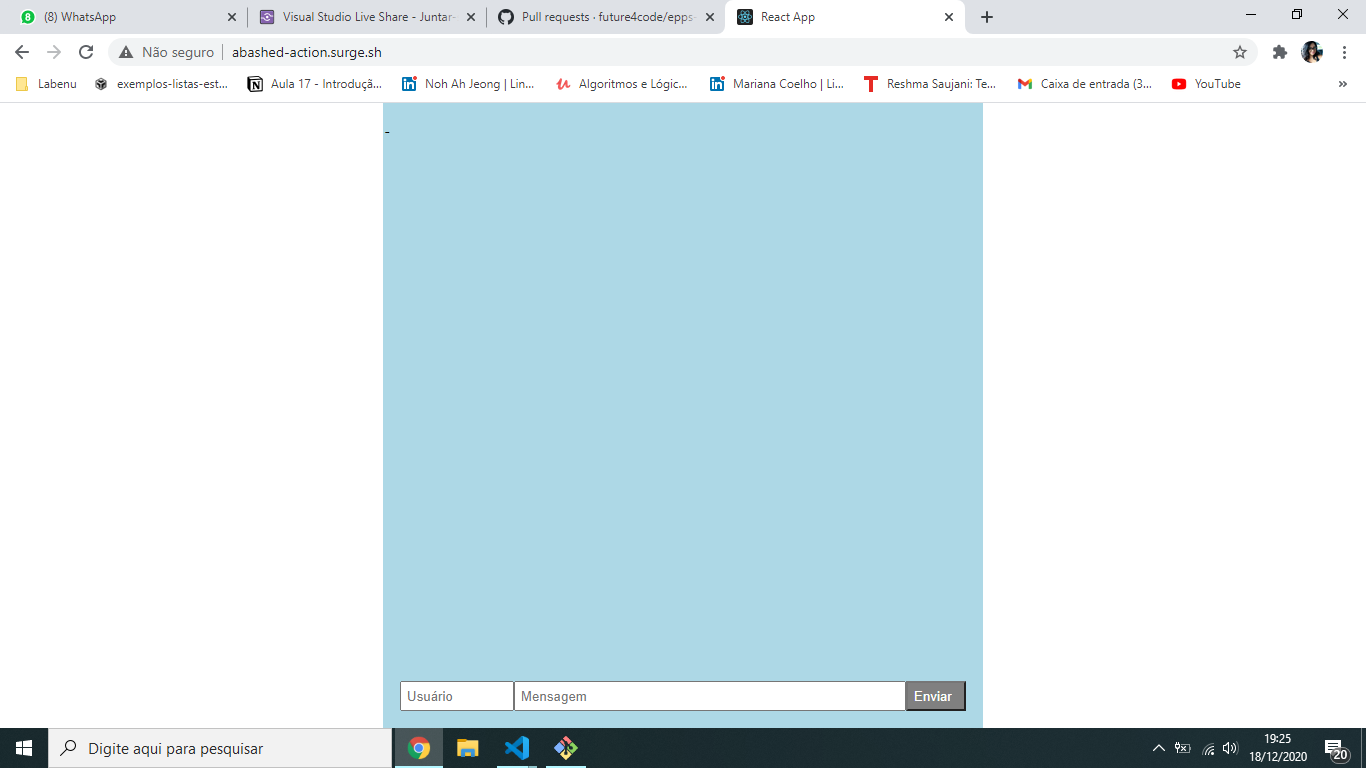Show hidden system tray icons
The height and width of the screenshot is (768, 1366).
coord(1159,748)
